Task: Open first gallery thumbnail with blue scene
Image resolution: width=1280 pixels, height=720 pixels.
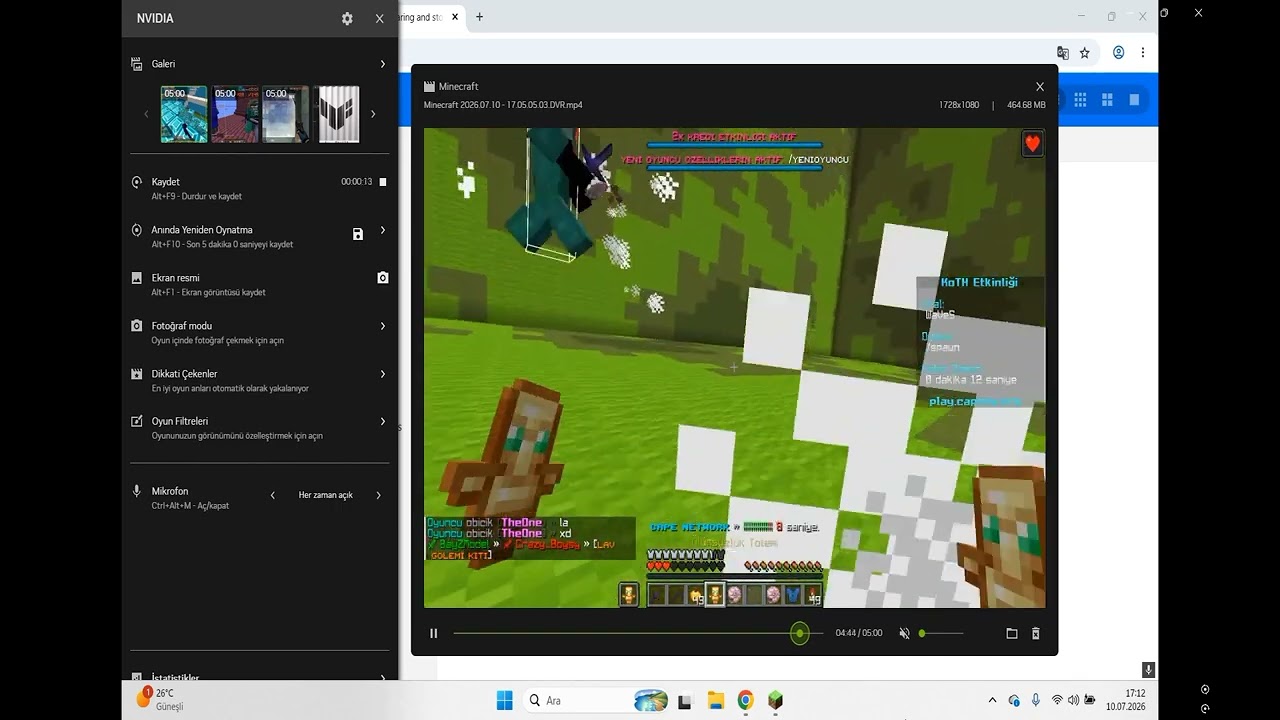Action: click(184, 114)
